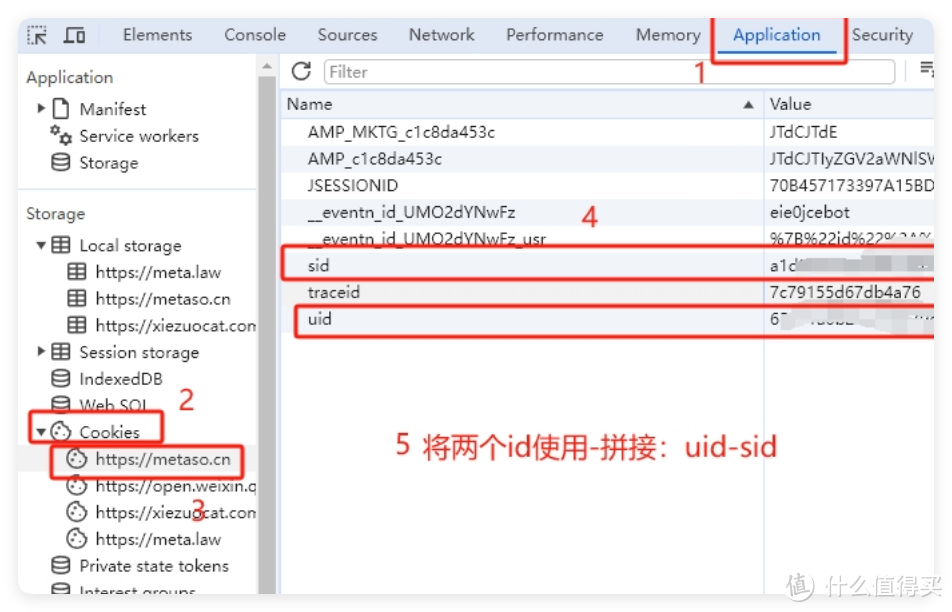Click the Session storage table icon
This screenshot has height=612, width=952.
click(61, 352)
